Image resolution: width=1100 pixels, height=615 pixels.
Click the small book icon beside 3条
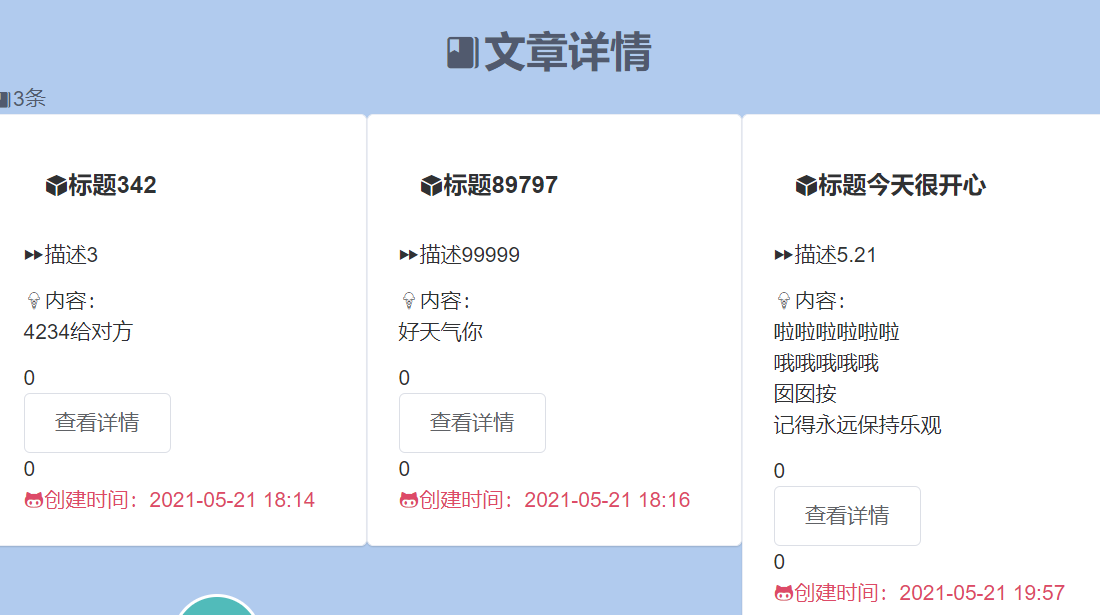point(4,99)
